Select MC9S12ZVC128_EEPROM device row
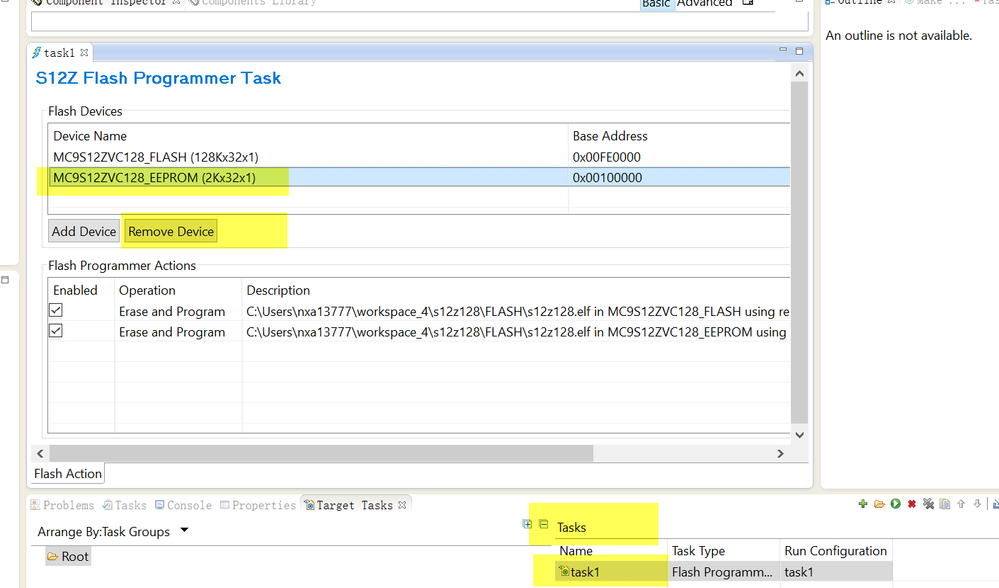 coord(419,177)
